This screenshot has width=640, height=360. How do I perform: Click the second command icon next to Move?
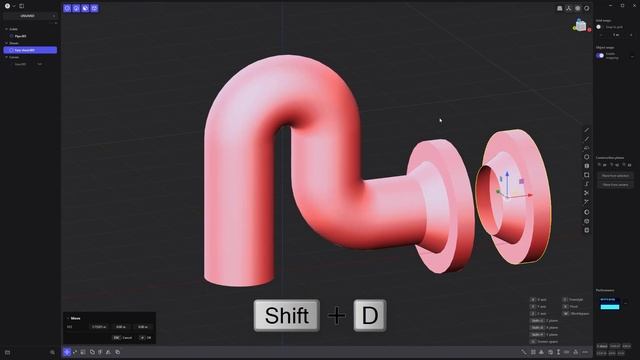75,352
